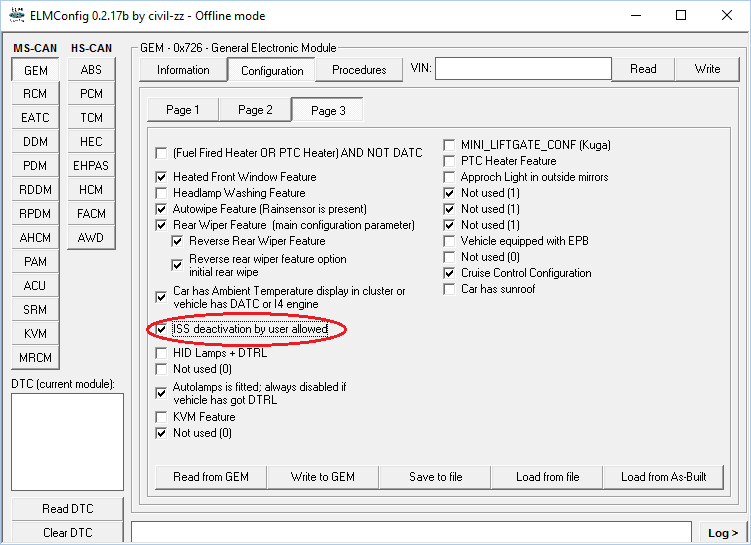Uncheck Cruise Control Configuration
This screenshot has height=545, width=751.
(x=450, y=273)
